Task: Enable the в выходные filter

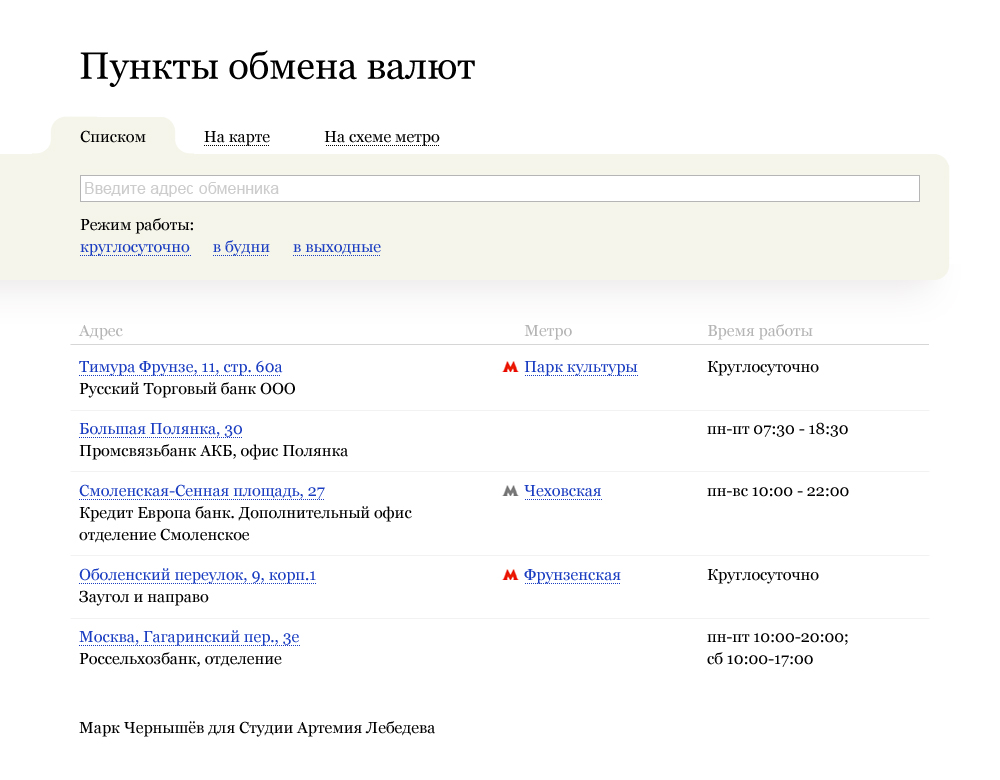Action: point(337,247)
